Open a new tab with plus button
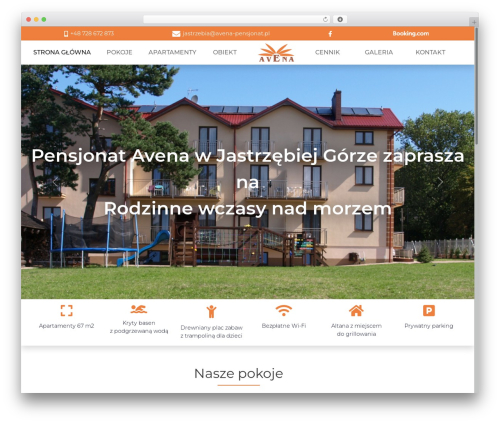Screen dimensions: 500x423 474,22
